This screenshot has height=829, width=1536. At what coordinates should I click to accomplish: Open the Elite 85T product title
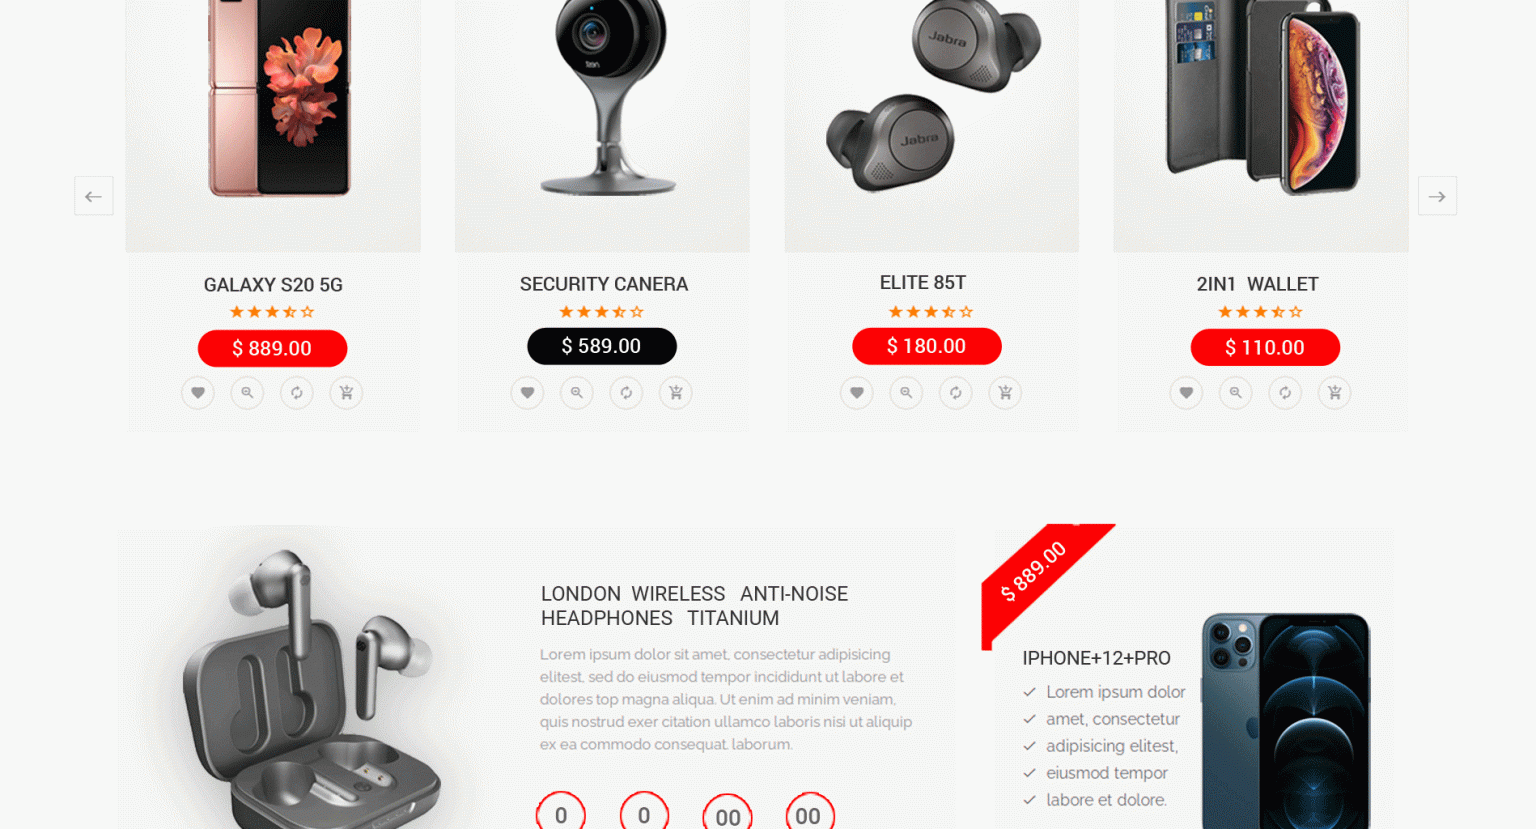(923, 283)
